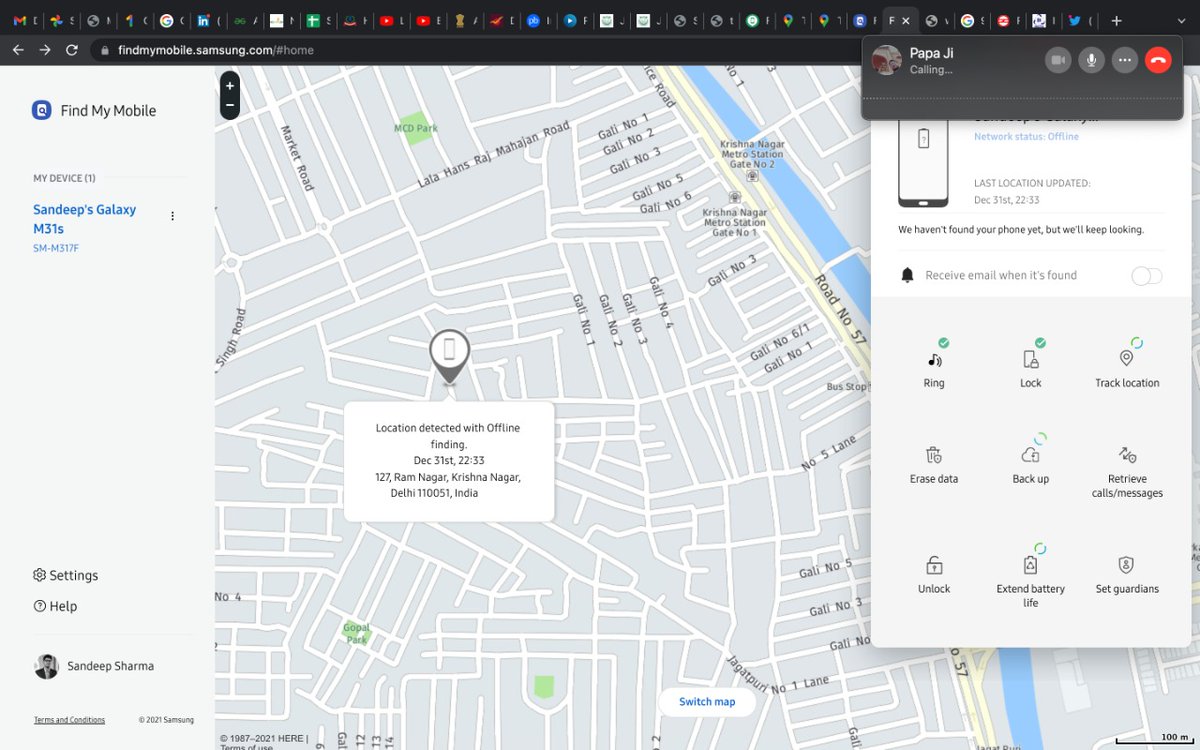Click the Switch map button
This screenshot has height=750, width=1200.
[x=707, y=702]
